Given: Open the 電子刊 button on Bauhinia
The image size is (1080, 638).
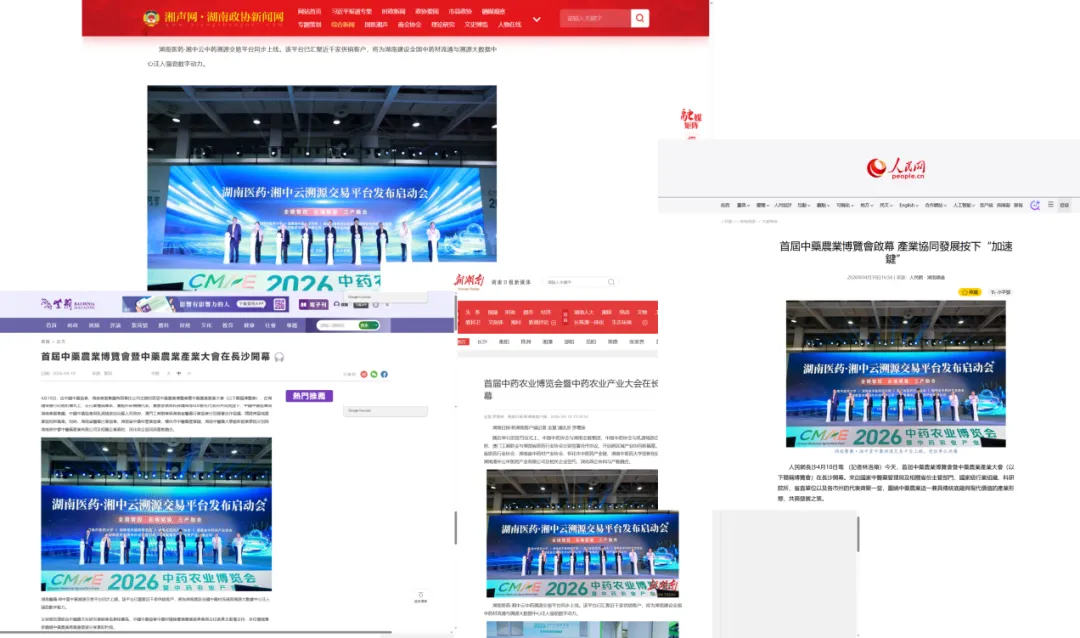Looking at the screenshot, I should [x=313, y=304].
